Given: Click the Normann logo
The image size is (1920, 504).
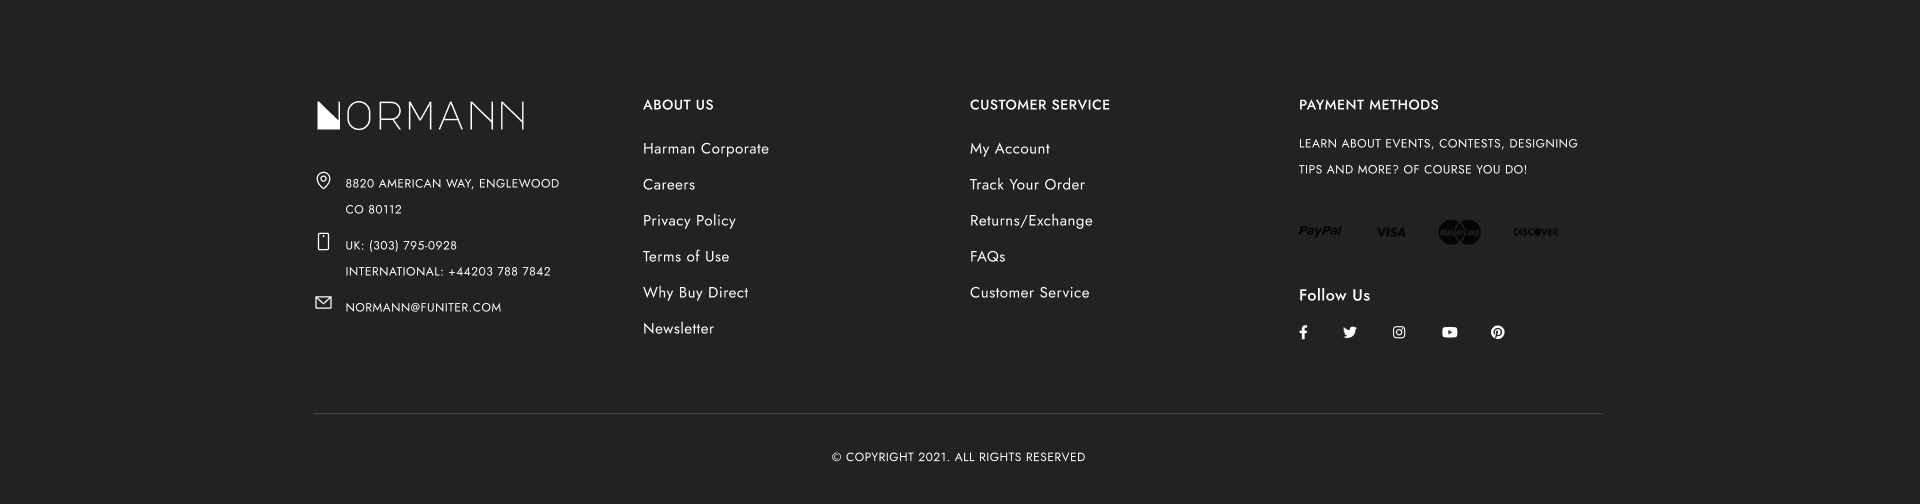Looking at the screenshot, I should (420, 116).
